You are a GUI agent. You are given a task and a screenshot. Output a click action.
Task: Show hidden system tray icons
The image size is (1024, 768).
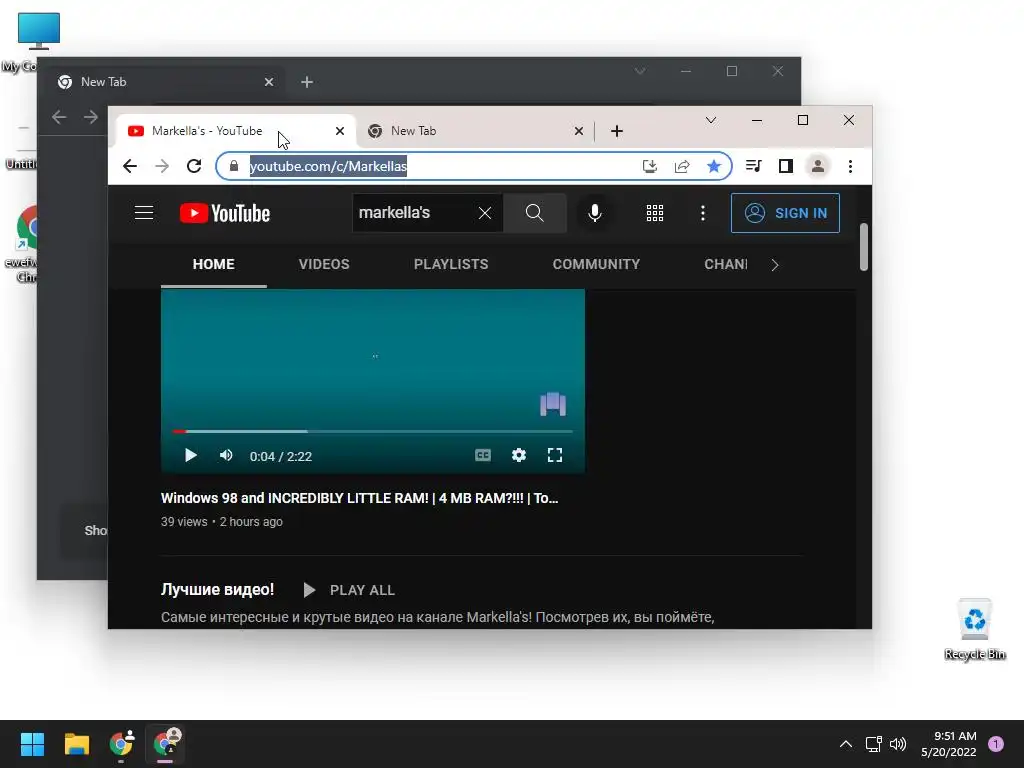(846, 744)
